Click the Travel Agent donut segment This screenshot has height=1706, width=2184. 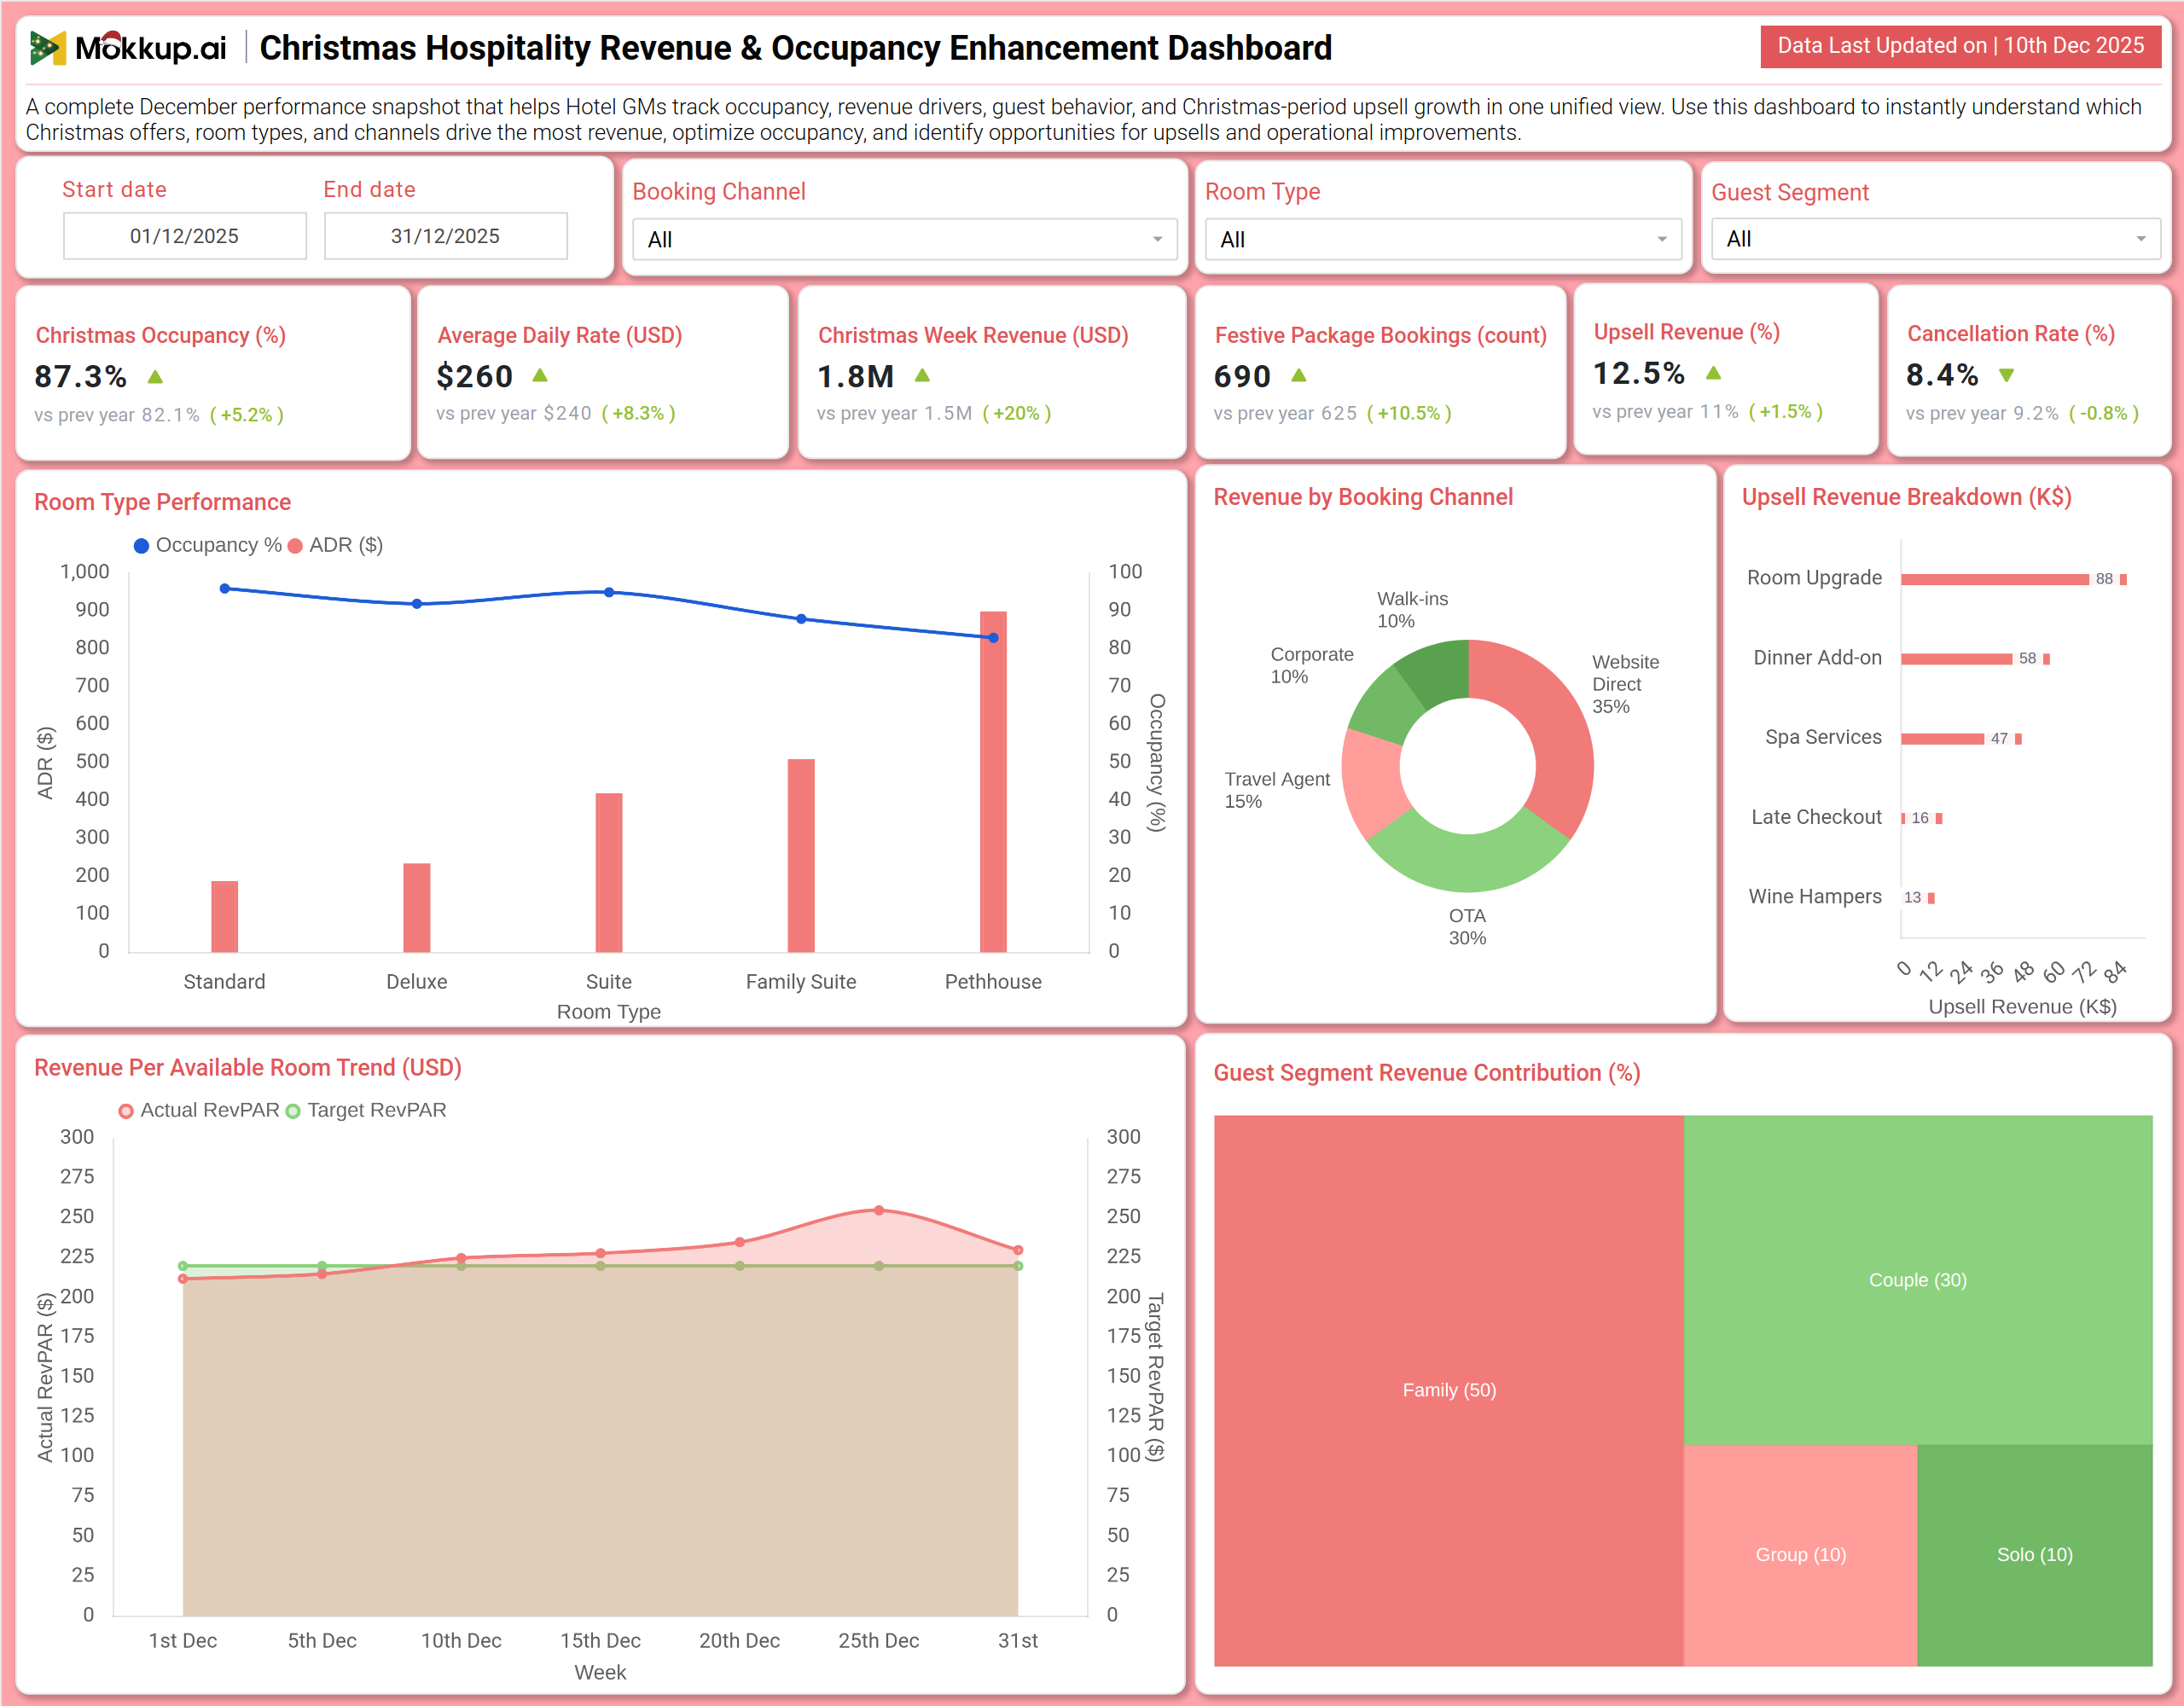click(x=1370, y=785)
